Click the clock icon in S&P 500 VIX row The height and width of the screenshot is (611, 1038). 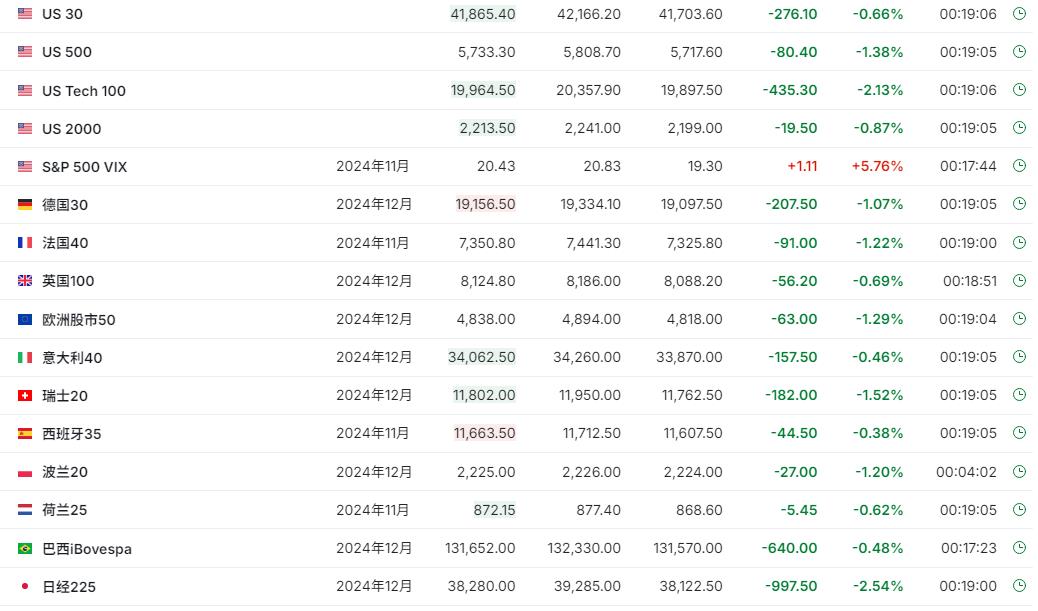(x=1019, y=166)
